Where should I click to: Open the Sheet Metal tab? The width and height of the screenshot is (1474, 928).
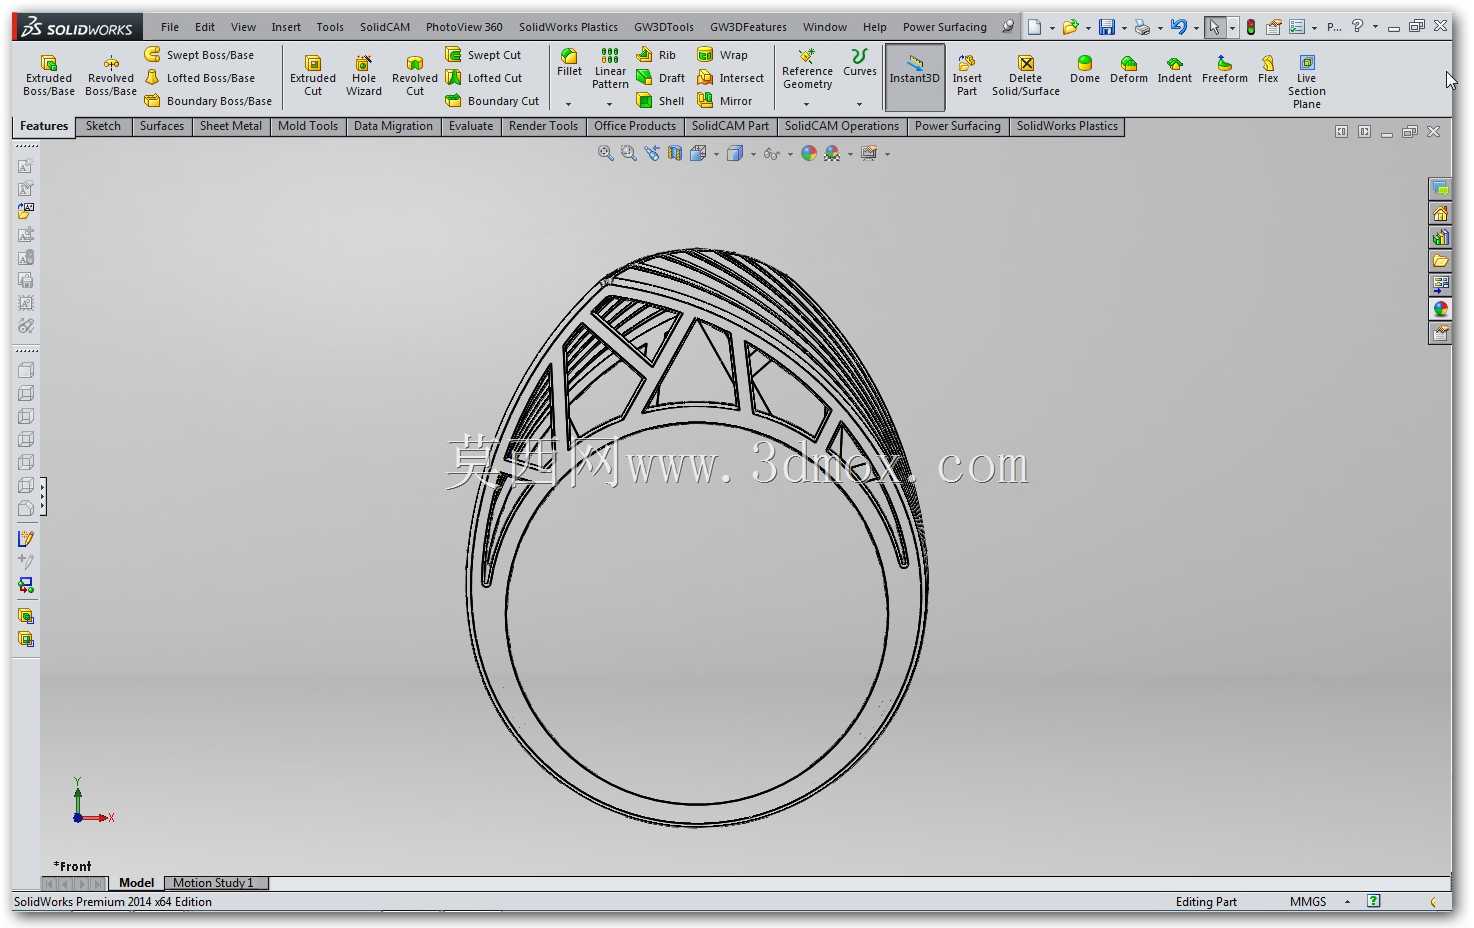[230, 126]
